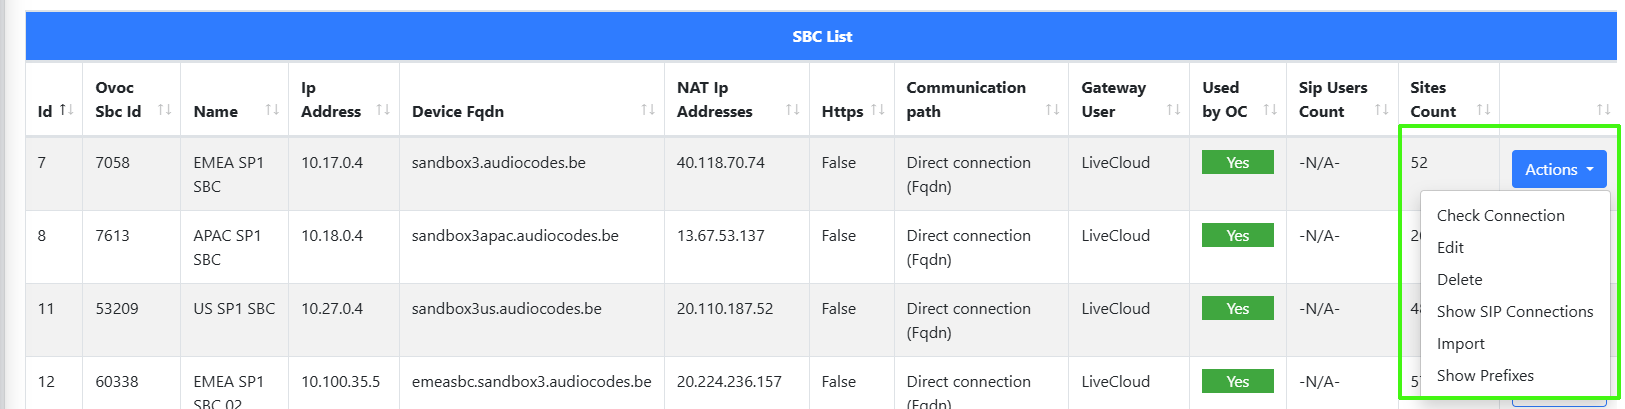Screen dimensions: 1625x409
Task: Choose Check Connection from Actions menu
Action: click(x=1500, y=216)
